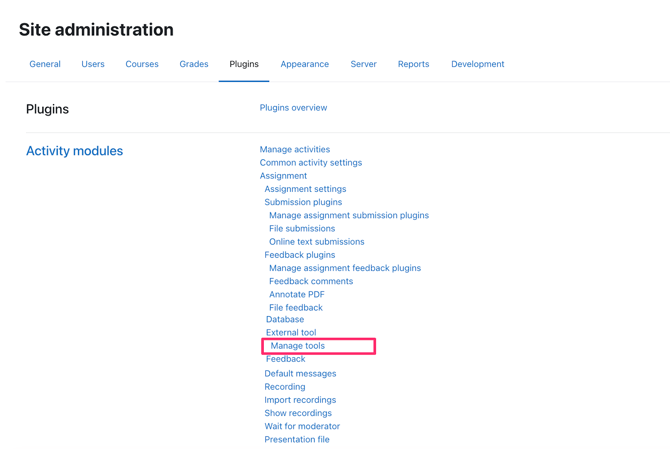
Task: Open Assignment settings link
Action: [305, 189]
